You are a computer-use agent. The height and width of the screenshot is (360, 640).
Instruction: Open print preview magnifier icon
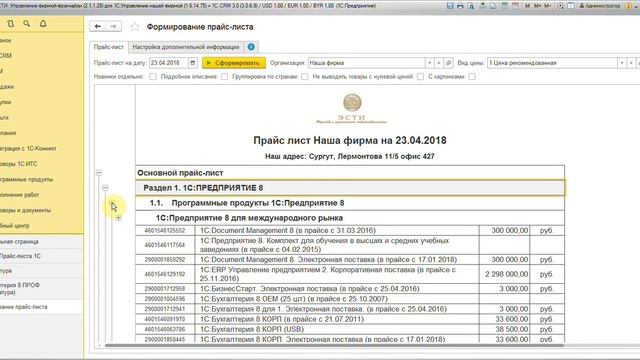[471, 6]
